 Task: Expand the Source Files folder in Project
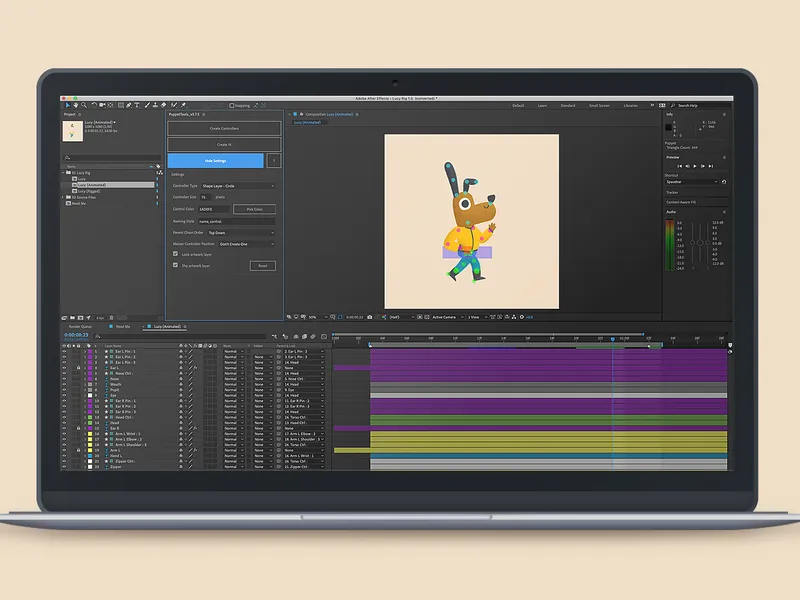(63, 197)
